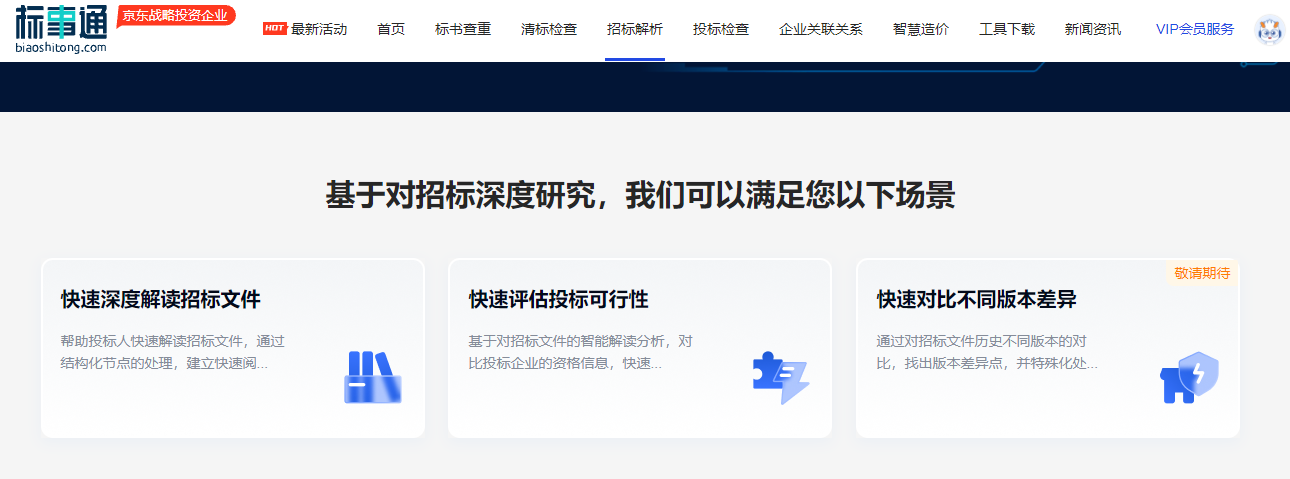
Task: Click the shield house icon in 快速对比不同版本差异 card
Action: [x=1189, y=377]
